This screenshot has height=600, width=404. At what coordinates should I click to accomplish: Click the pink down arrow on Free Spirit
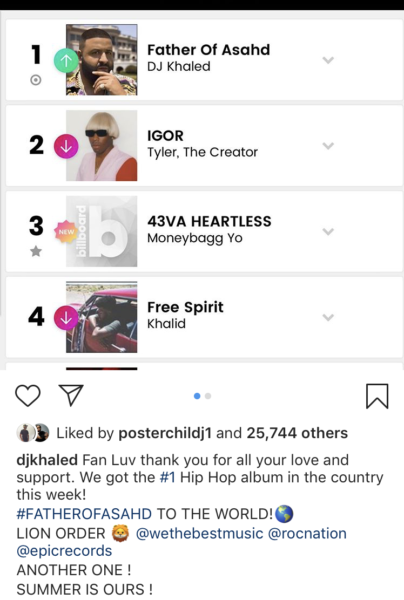[x=66, y=318]
